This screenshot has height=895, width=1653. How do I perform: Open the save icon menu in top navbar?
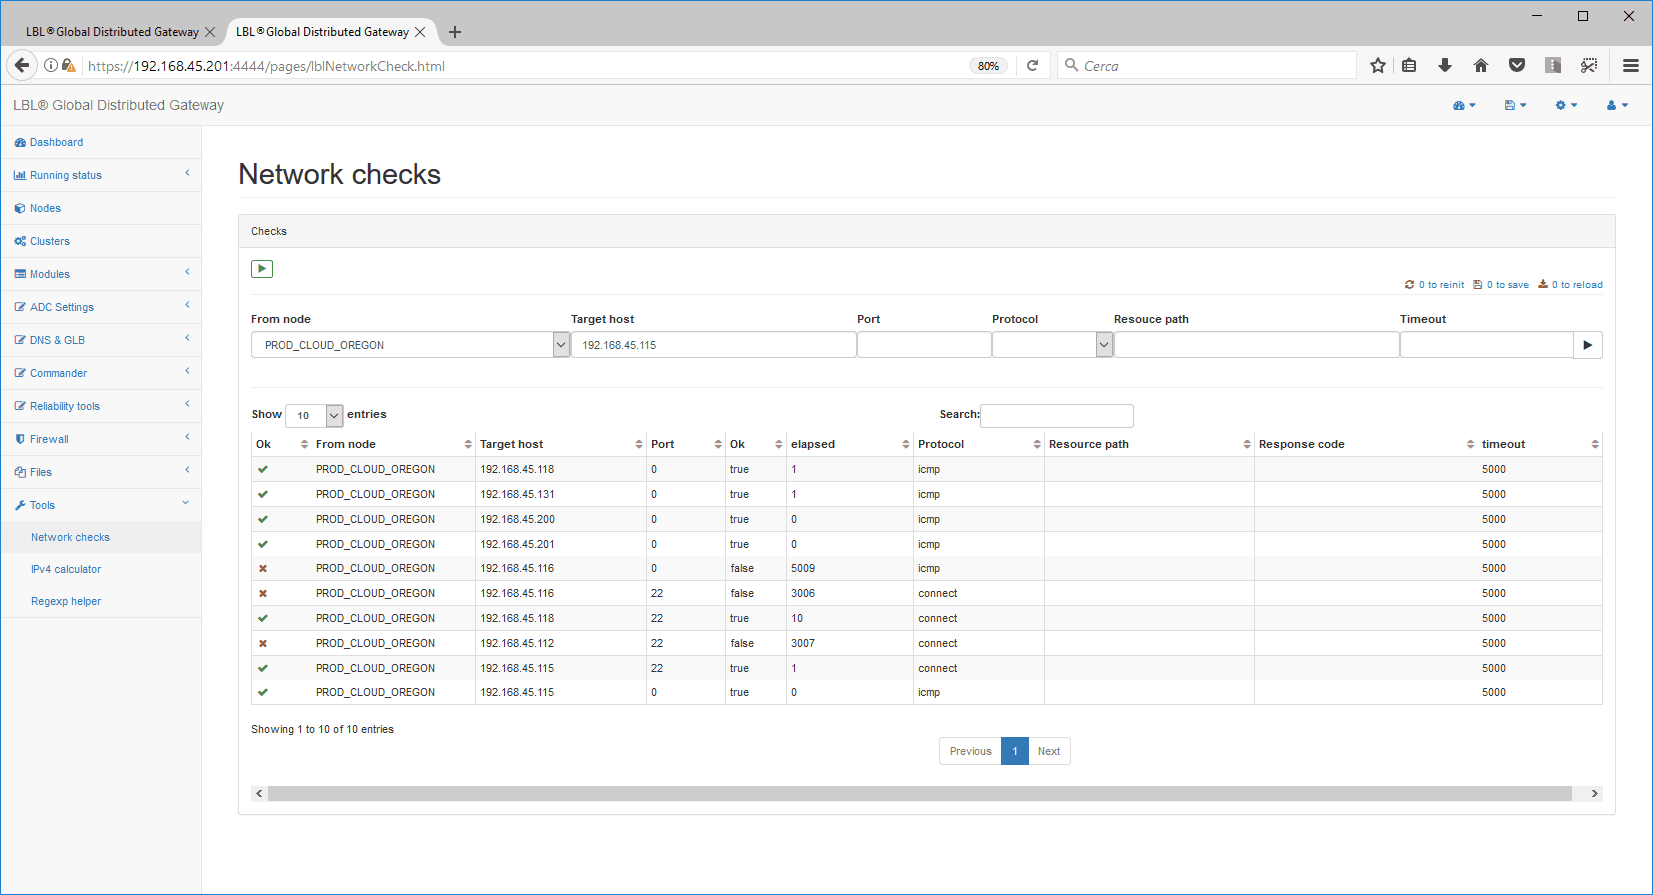pyautogui.click(x=1515, y=105)
